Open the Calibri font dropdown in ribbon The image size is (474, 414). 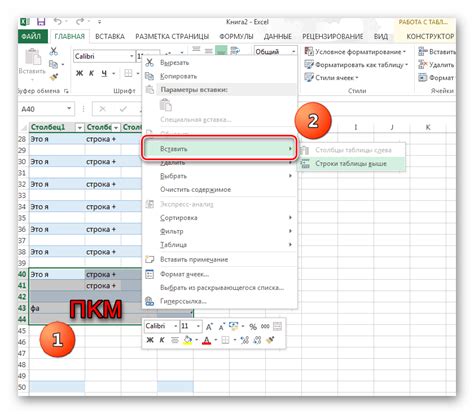[x=132, y=56]
